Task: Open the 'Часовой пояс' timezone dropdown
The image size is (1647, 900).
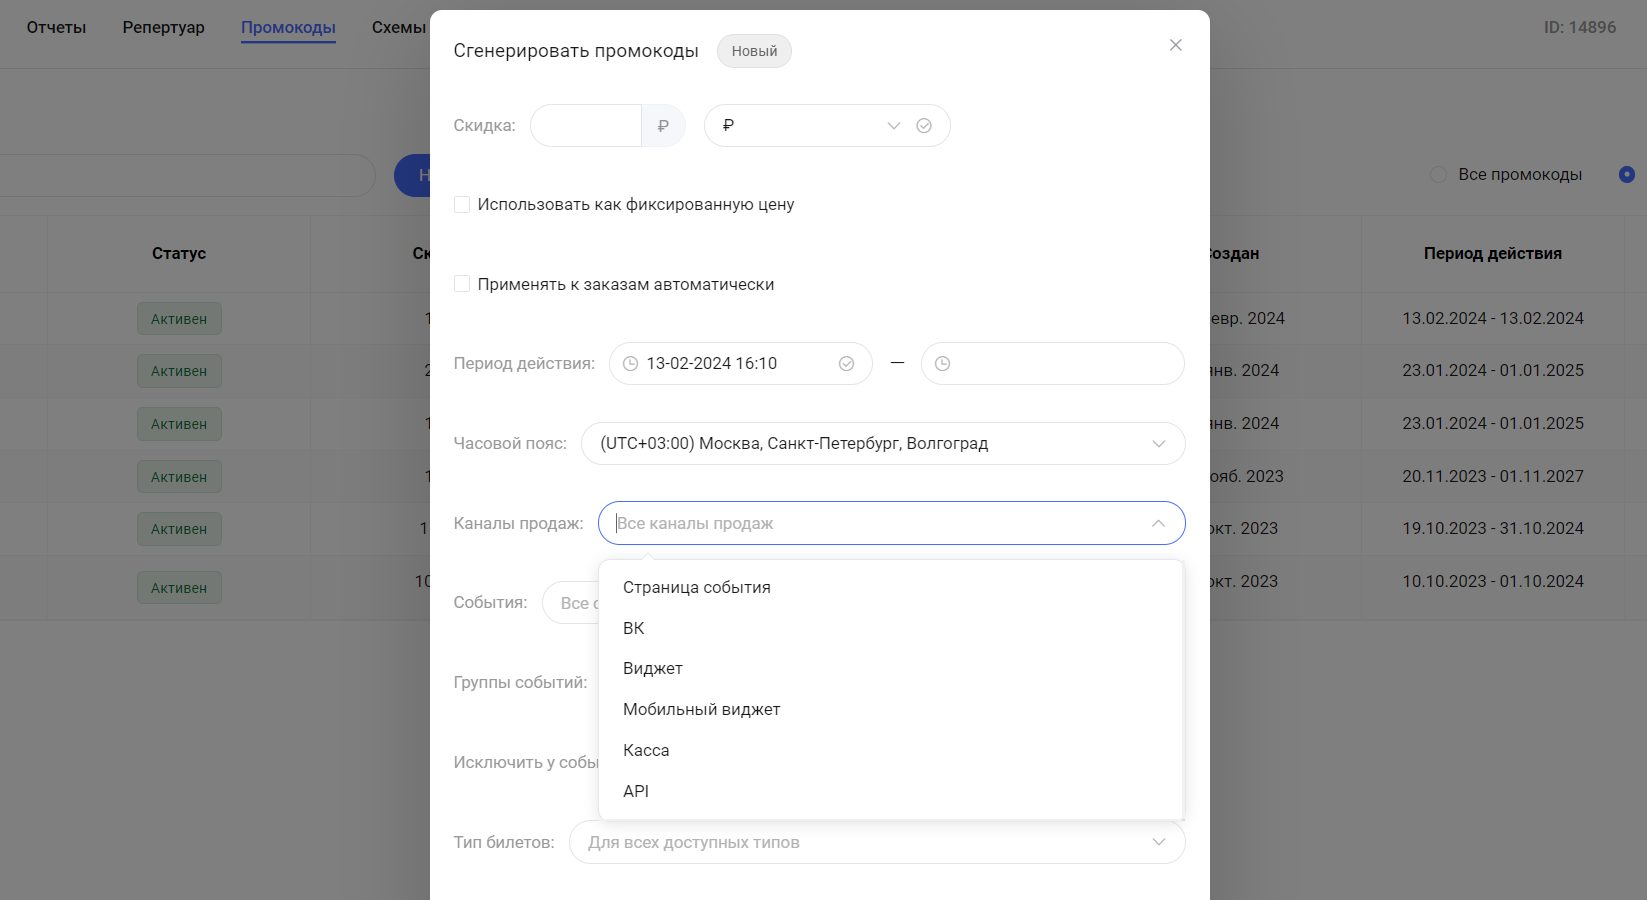Action: click(x=883, y=443)
